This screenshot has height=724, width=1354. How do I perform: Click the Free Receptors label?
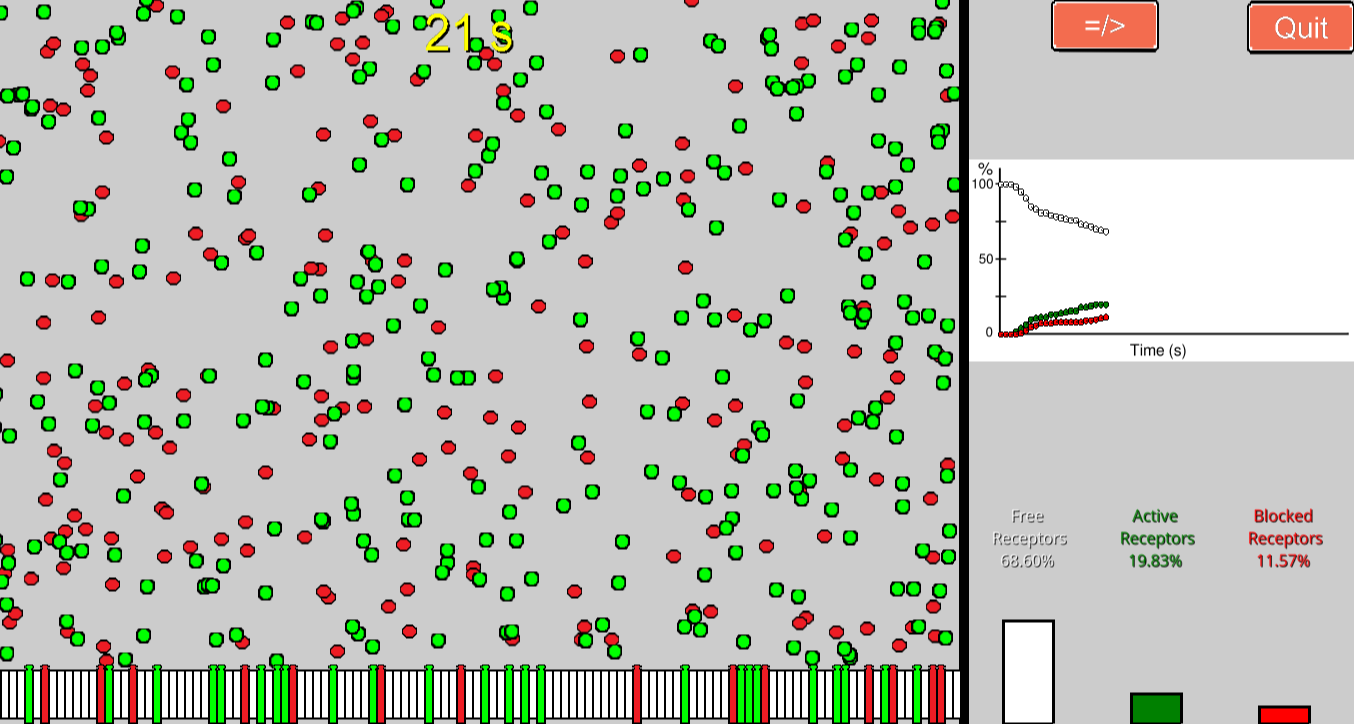tap(1028, 527)
